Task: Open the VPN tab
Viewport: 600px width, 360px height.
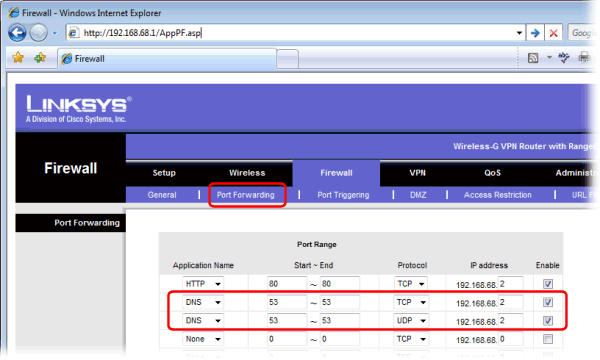Action: click(x=417, y=173)
